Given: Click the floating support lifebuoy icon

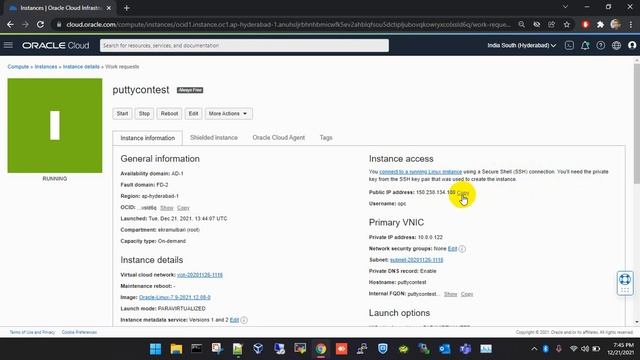Looking at the screenshot, I should point(624,280).
